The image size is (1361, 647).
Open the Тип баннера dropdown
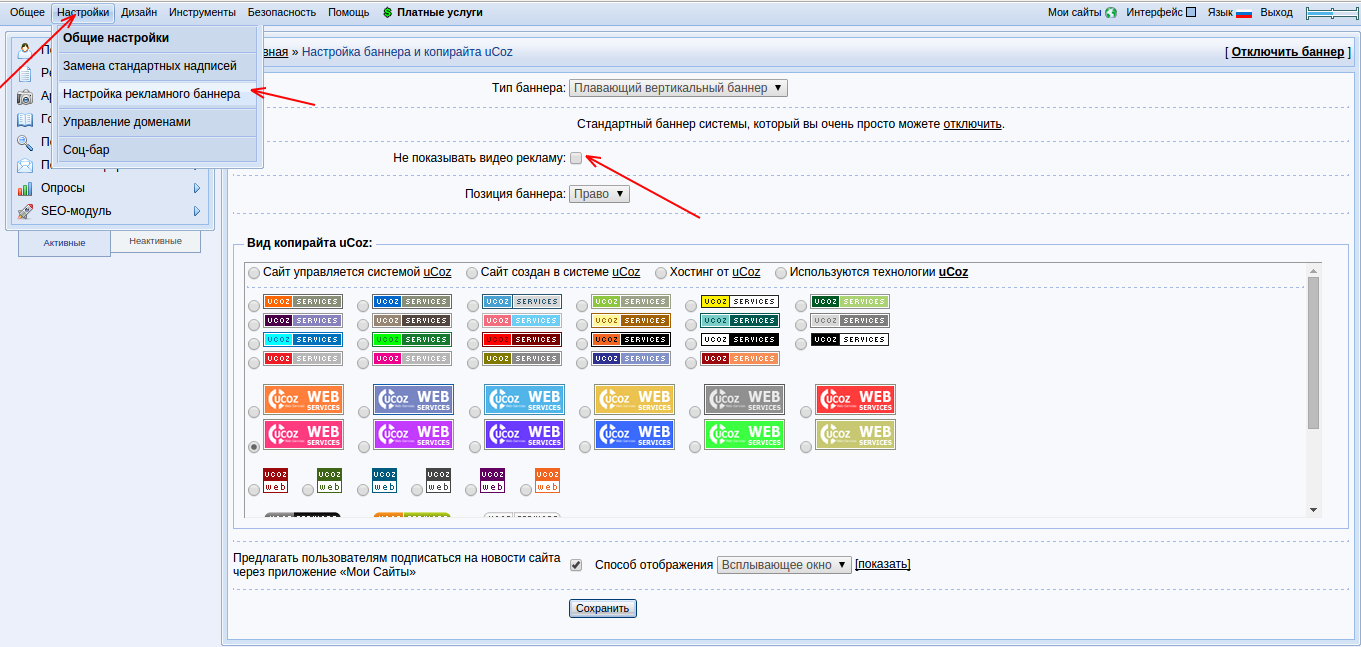(x=678, y=88)
